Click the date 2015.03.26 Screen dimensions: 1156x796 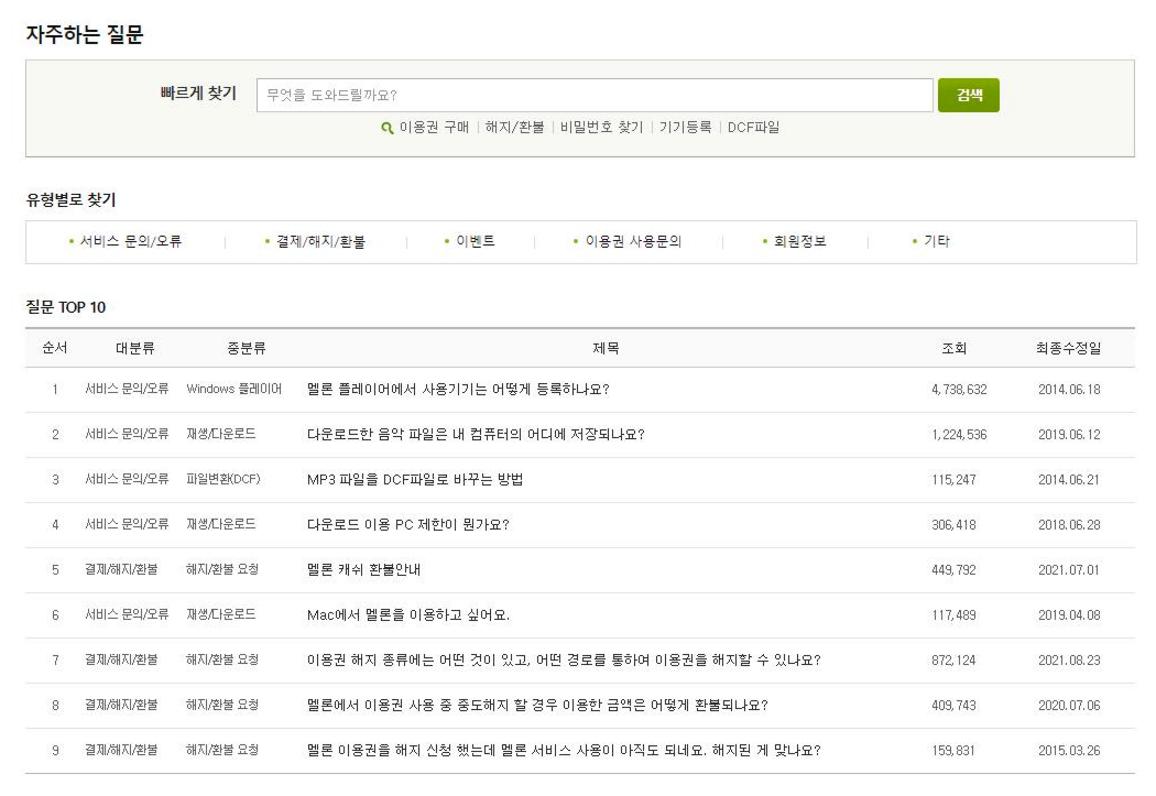(1069, 750)
